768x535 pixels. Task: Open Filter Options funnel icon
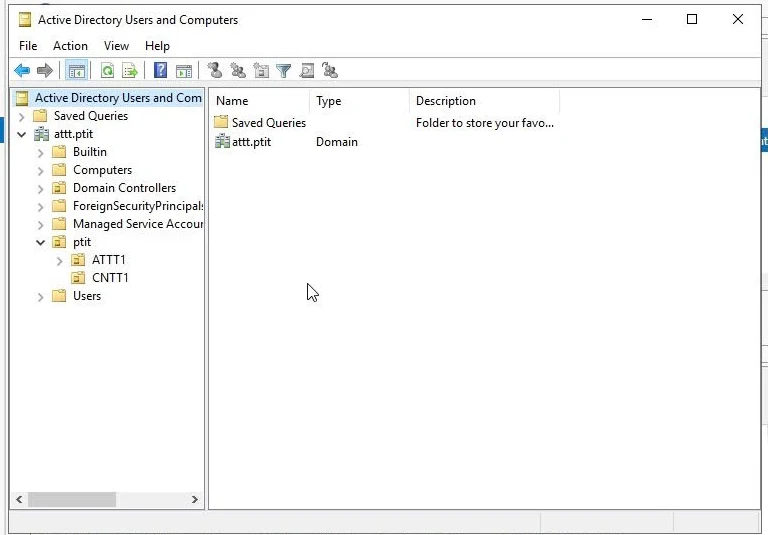(284, 71)
